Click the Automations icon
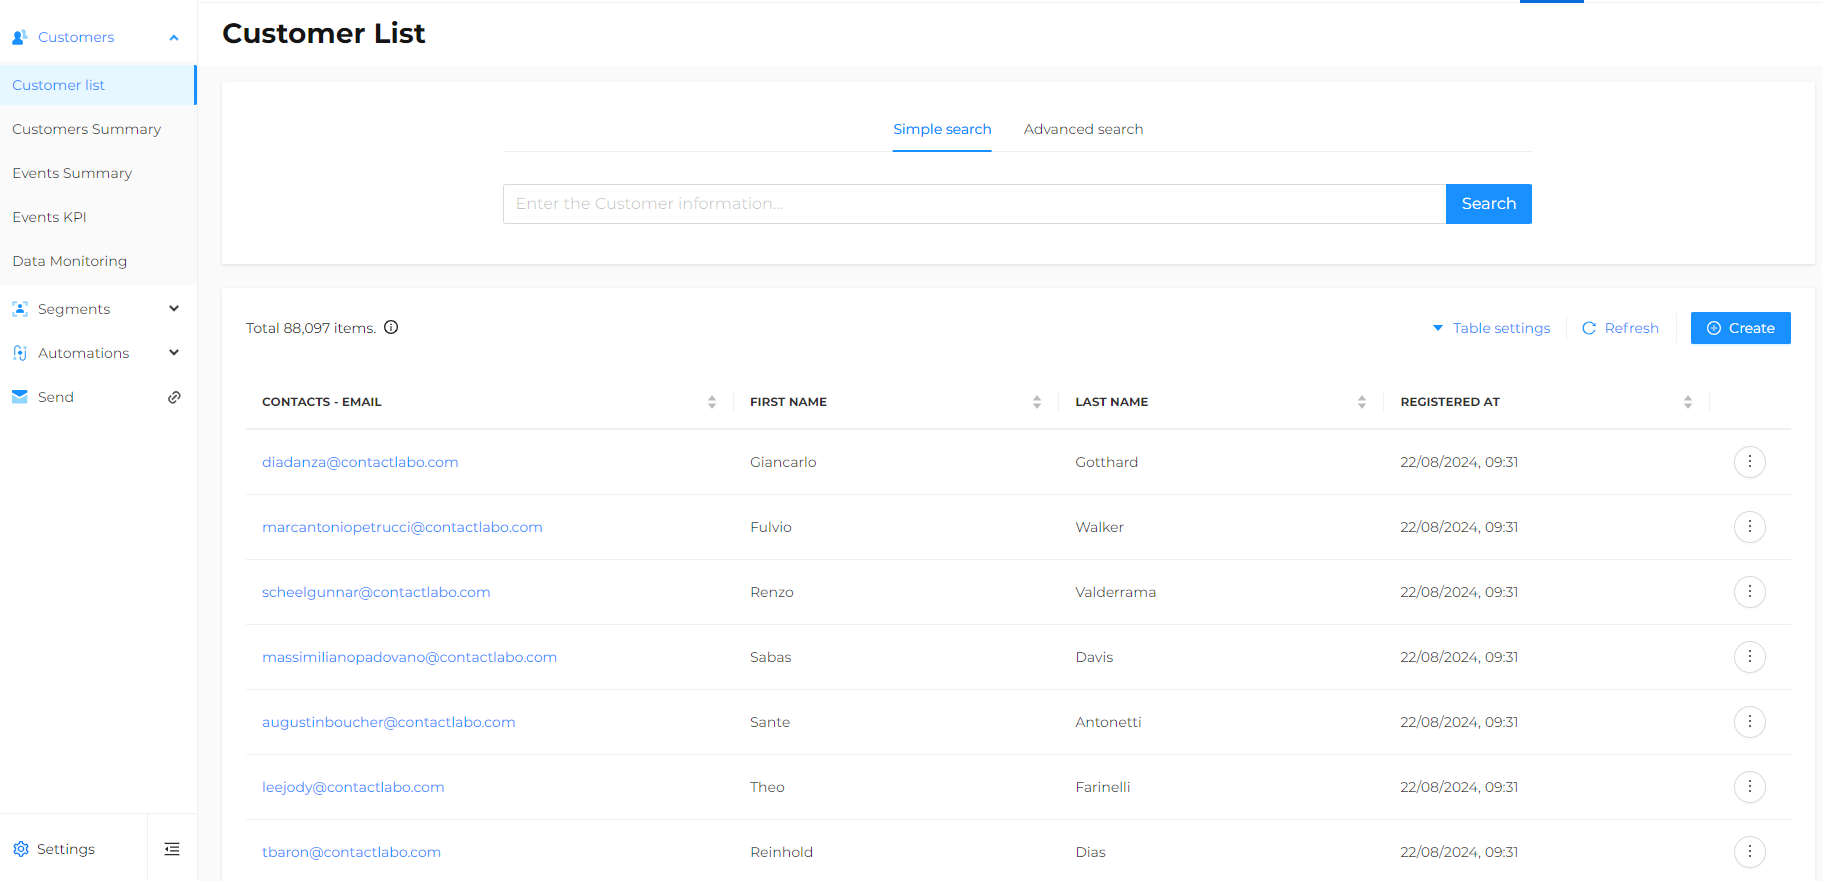 click(20, 353)
